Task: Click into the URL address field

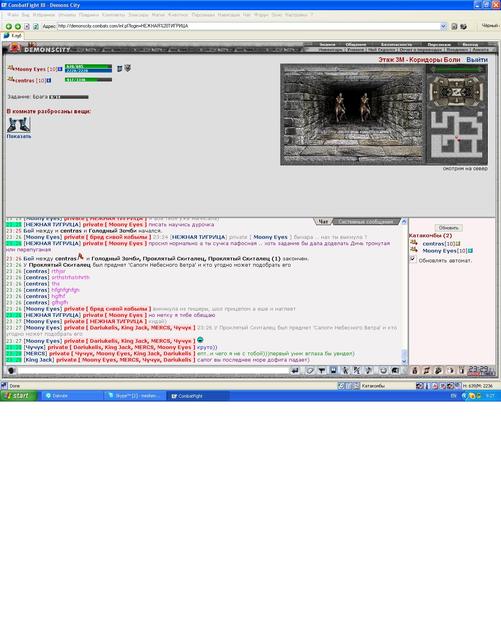Action: point(248,26)
